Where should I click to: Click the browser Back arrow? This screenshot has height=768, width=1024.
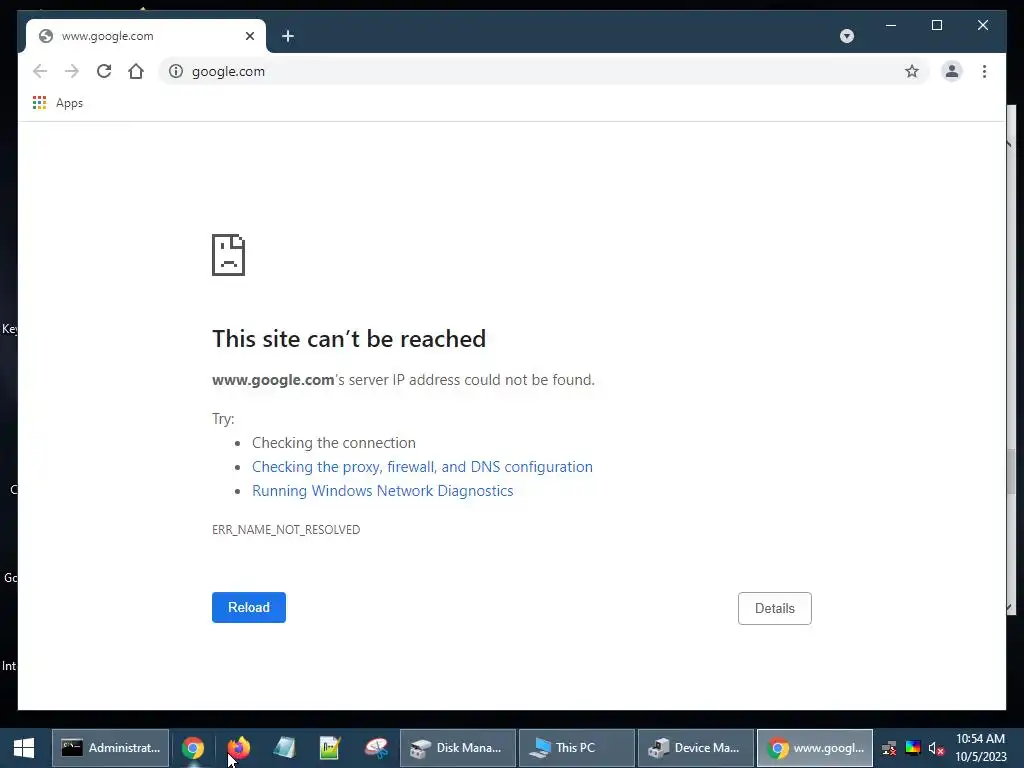40,71
